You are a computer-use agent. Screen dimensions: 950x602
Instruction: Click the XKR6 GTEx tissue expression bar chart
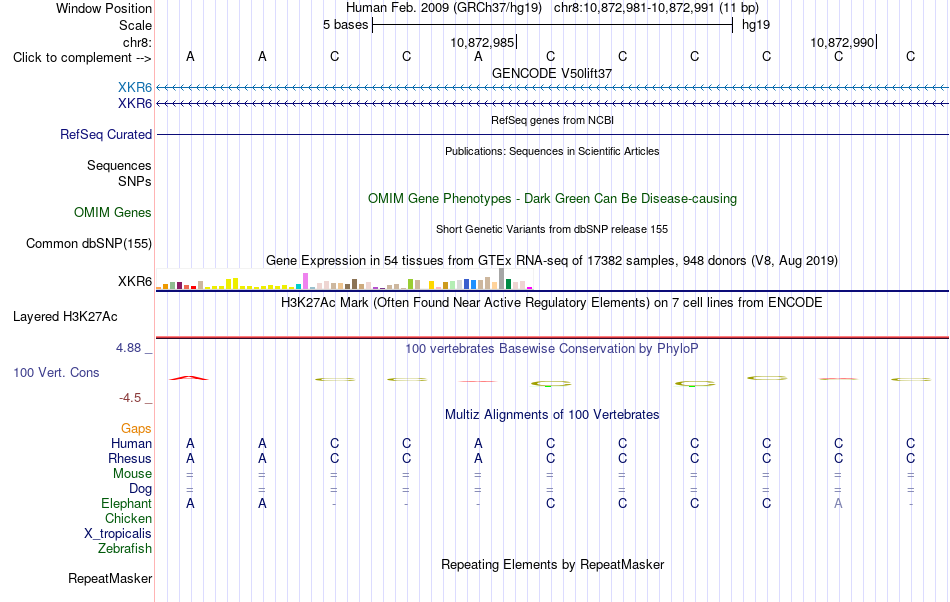click(x=344, y=279)
